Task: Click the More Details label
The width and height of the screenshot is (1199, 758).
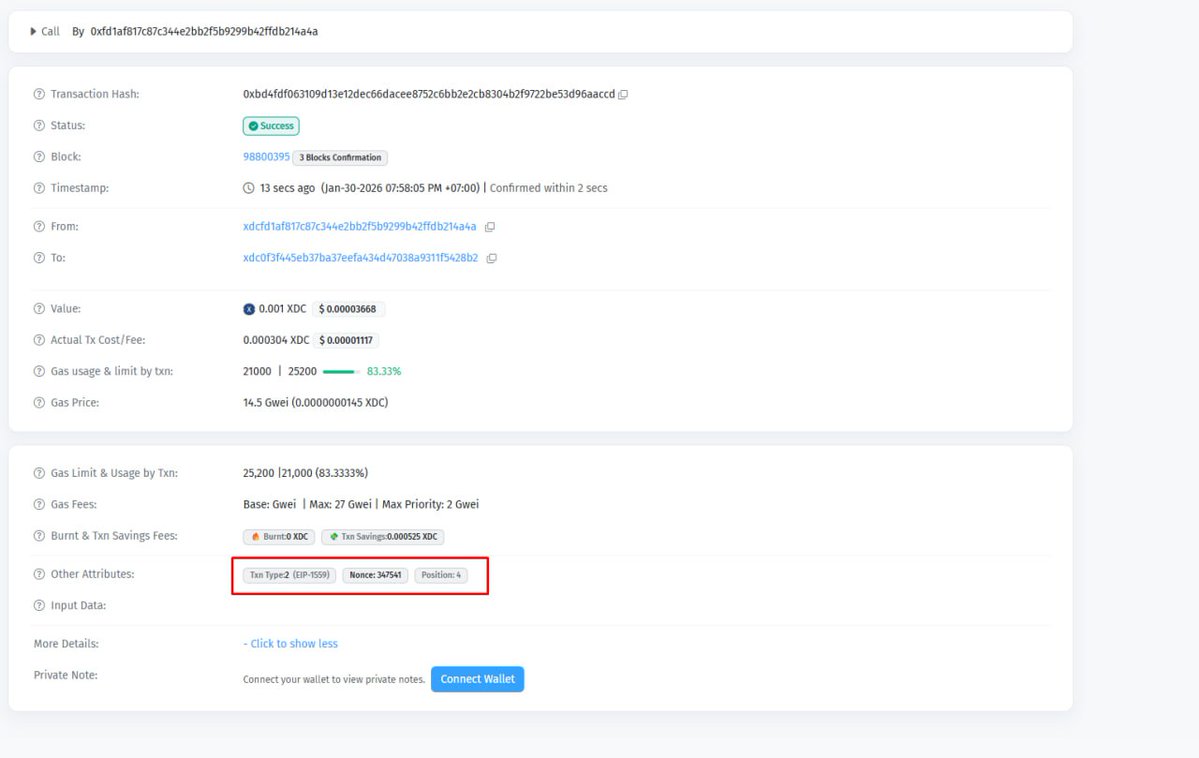Action: pyautogui.click(x=66, y=644)
